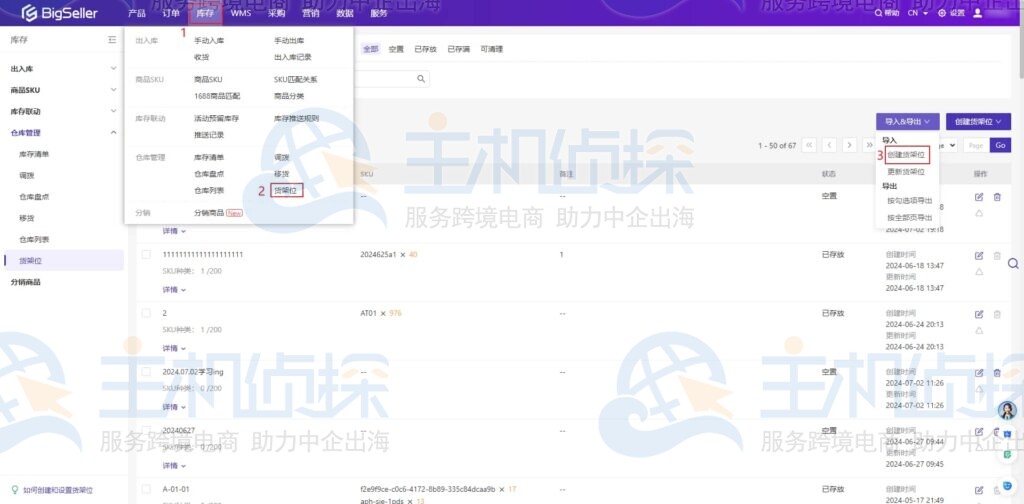Expand 详情 under row 11111111111111111111
Image resolution: width=1024 pixels, height=504 pixels.
tap(174, 289)
